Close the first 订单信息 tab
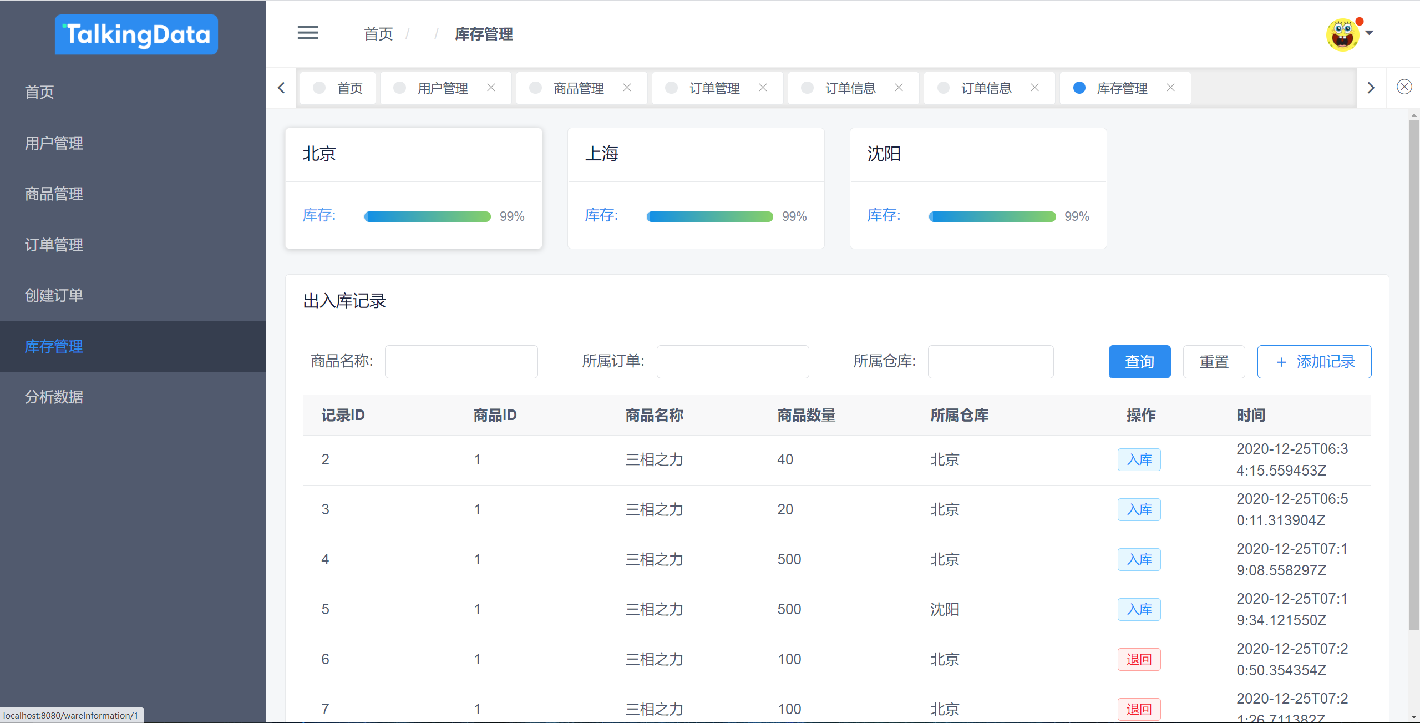 (x=899, y=87)
